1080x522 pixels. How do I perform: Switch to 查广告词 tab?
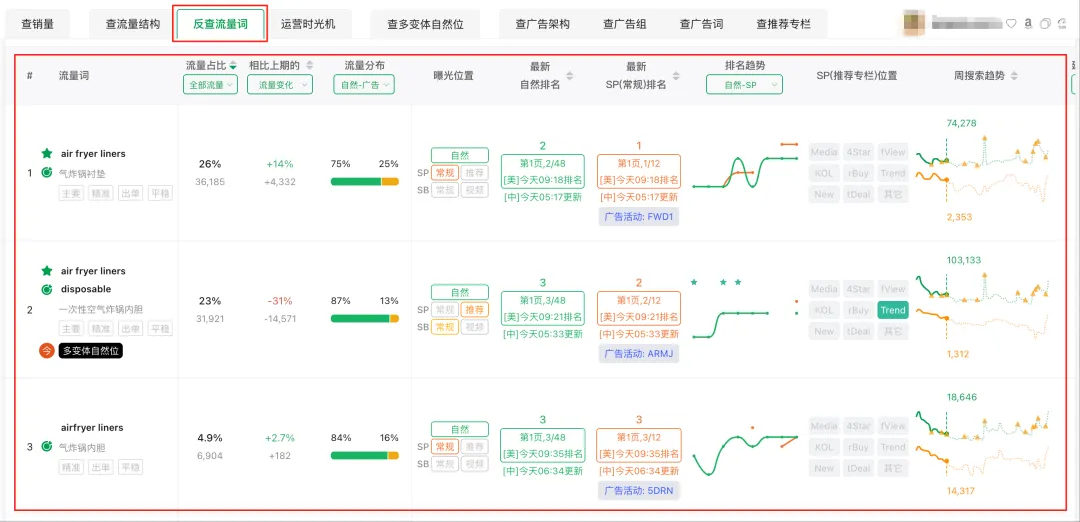[701, 24]
